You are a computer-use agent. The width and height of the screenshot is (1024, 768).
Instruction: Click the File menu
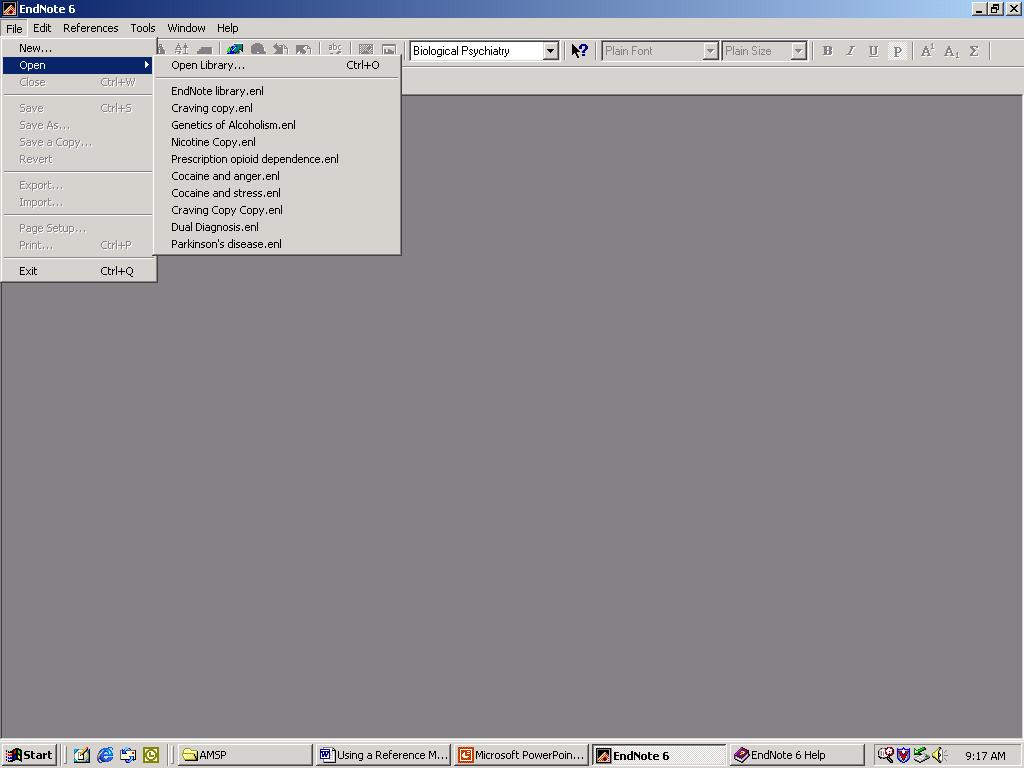point(14,28)
